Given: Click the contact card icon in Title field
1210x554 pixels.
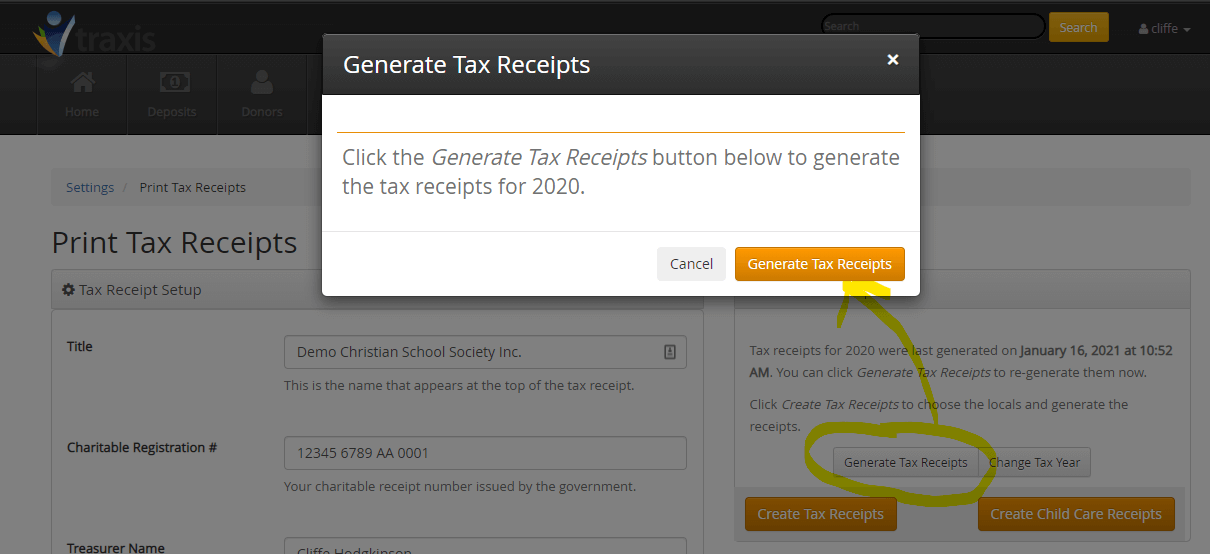Looking at the screenshot, I should (670, 352).
